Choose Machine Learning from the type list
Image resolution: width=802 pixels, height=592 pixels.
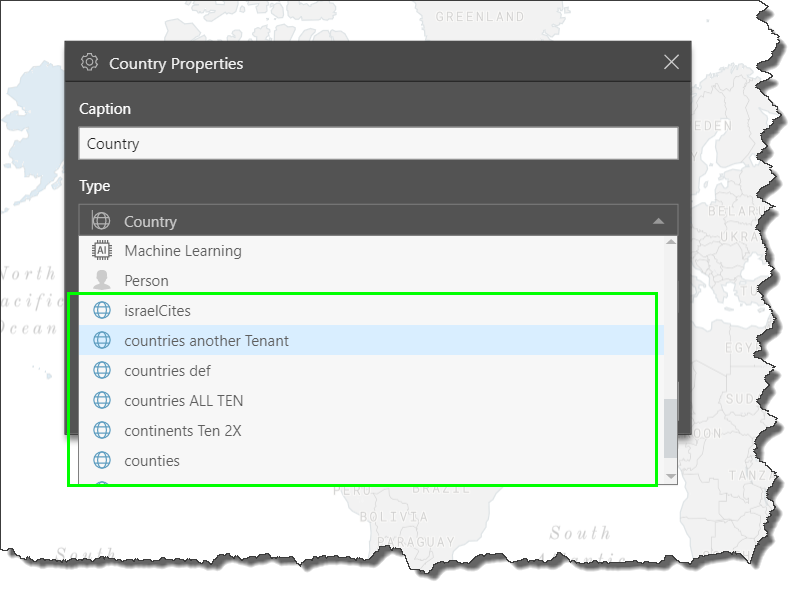(x=182, y=251)
